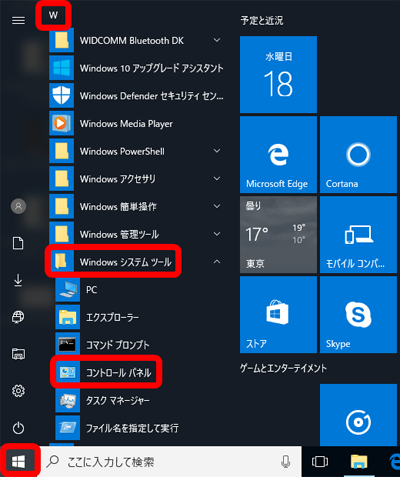
Task: Expand Windows 簡単操作 chevron
Action: tap(217, 206)
